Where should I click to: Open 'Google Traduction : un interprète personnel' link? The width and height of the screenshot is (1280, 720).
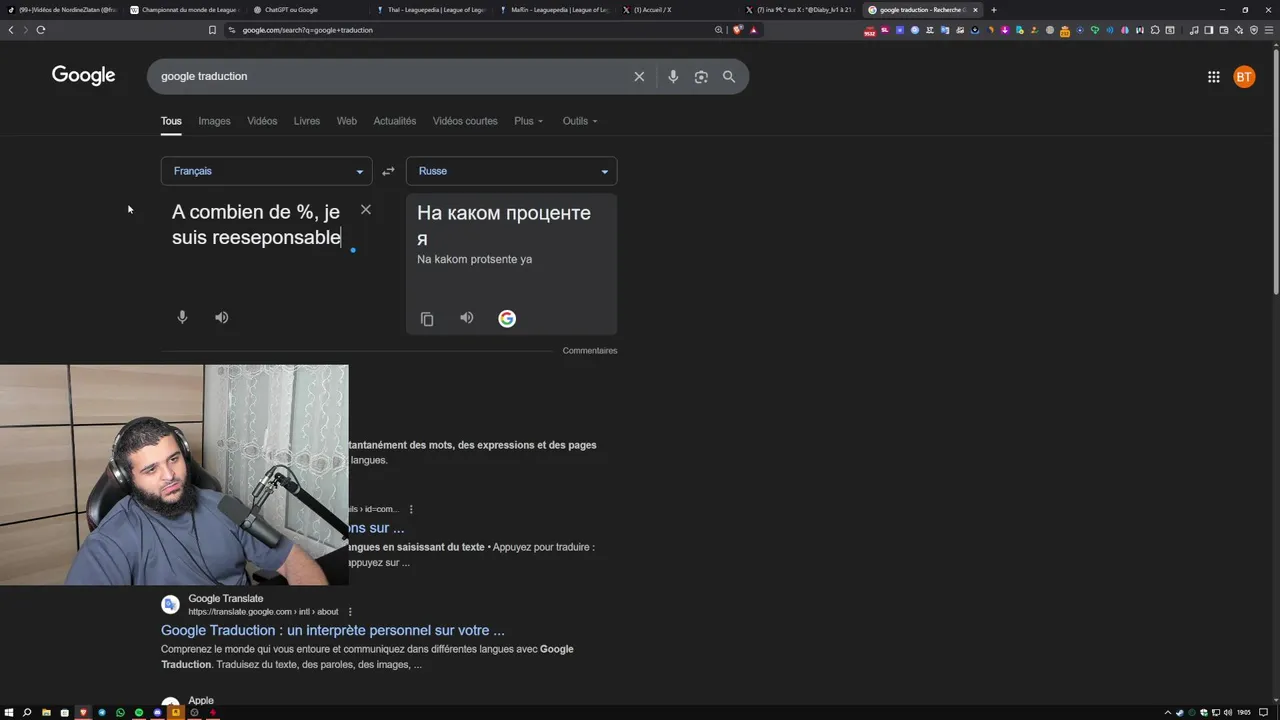click(333, 630)
